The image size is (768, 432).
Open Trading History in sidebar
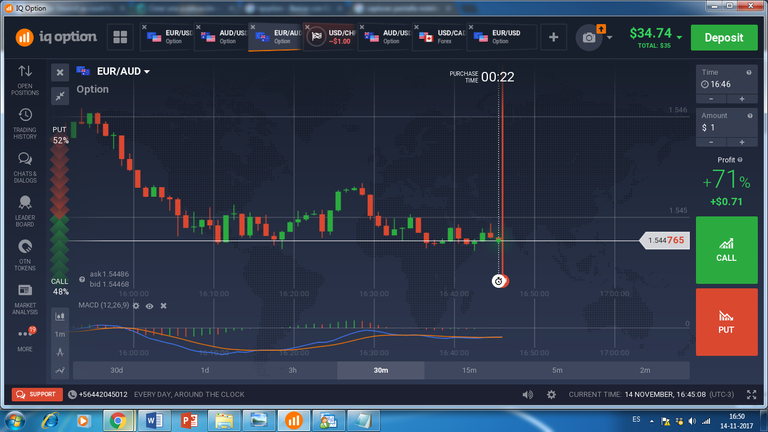(25, 124)
